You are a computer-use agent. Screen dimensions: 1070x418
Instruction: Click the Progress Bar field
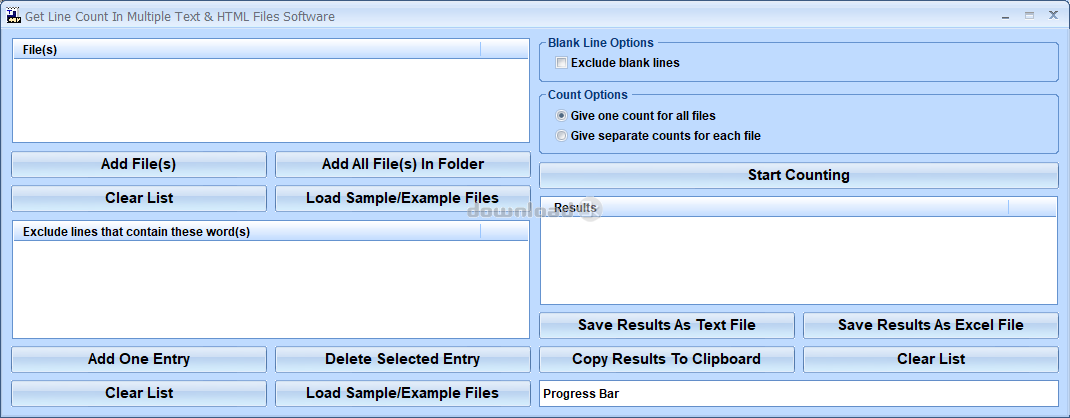(x=798, y=393)
